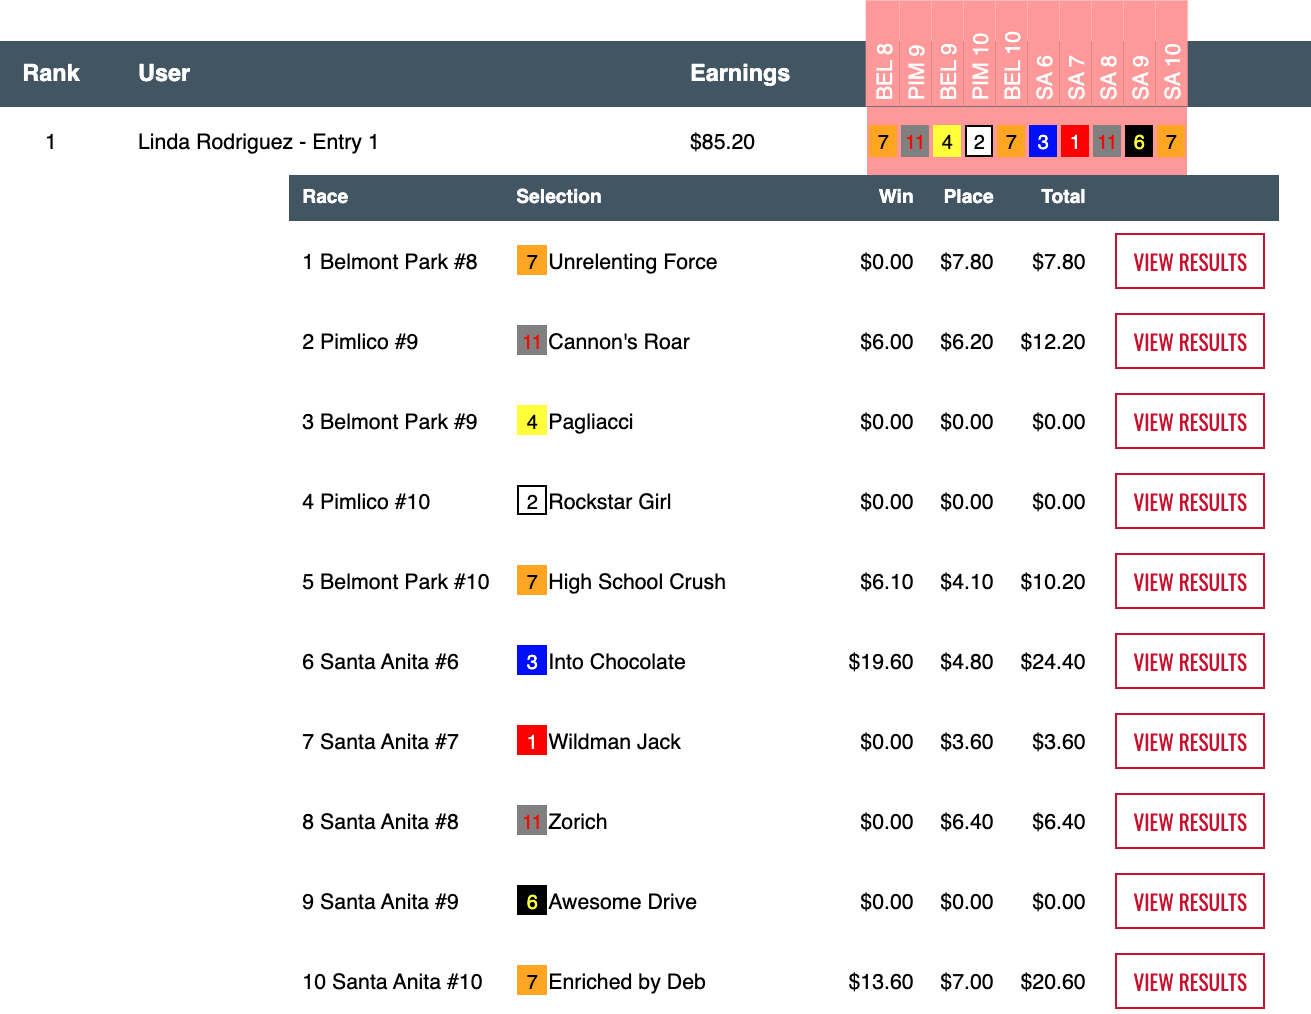Click the High School Crush selection name

pyautogui.click(x=637, y=581)
